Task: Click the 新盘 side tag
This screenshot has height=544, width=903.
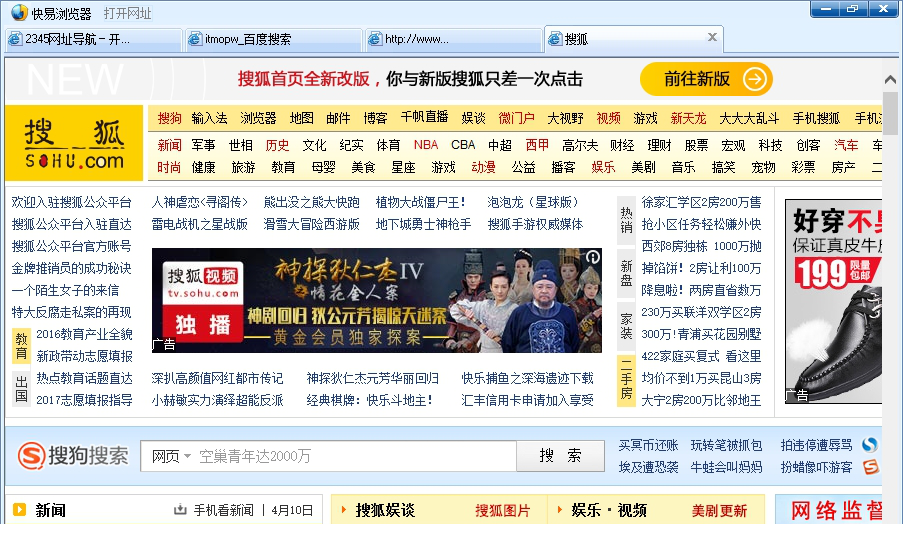Action: pyautogui.click(x=626, y=273)
